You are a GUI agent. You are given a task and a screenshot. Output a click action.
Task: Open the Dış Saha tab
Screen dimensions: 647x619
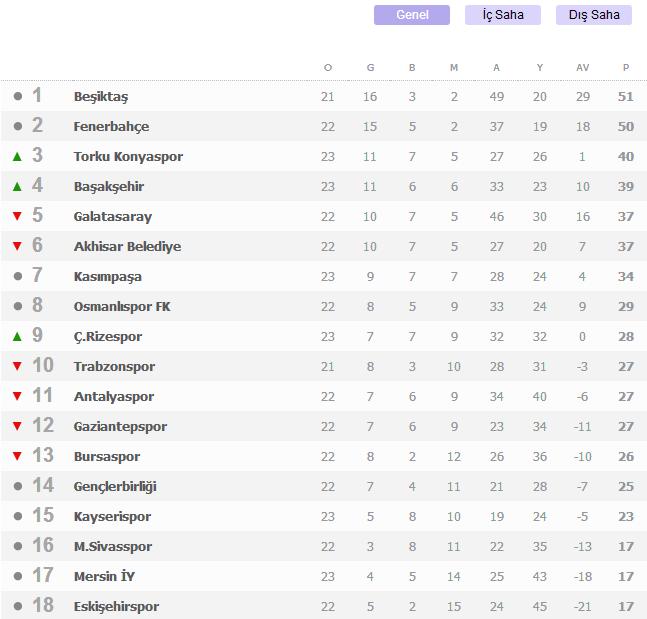594,15
